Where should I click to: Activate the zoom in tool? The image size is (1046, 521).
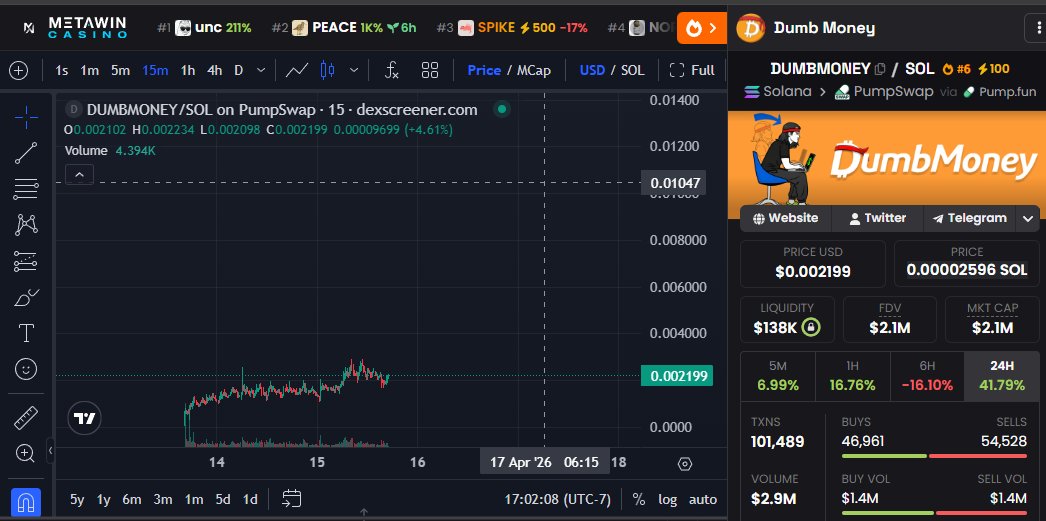[26, 454]
